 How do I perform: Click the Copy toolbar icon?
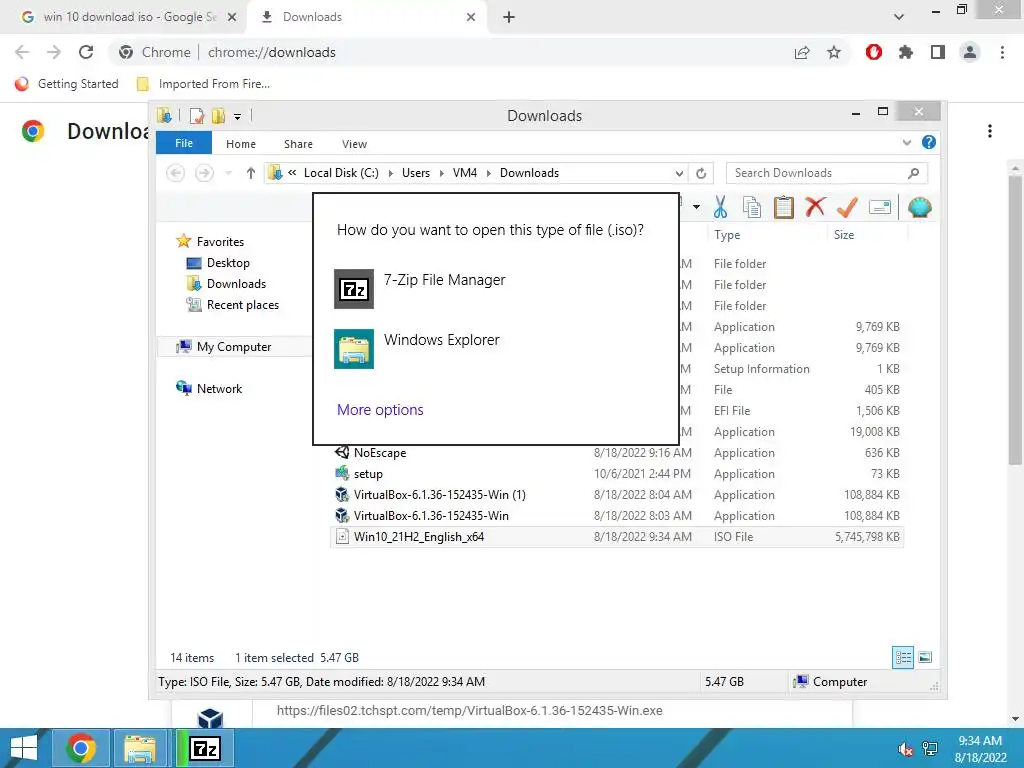click(752, 207)
